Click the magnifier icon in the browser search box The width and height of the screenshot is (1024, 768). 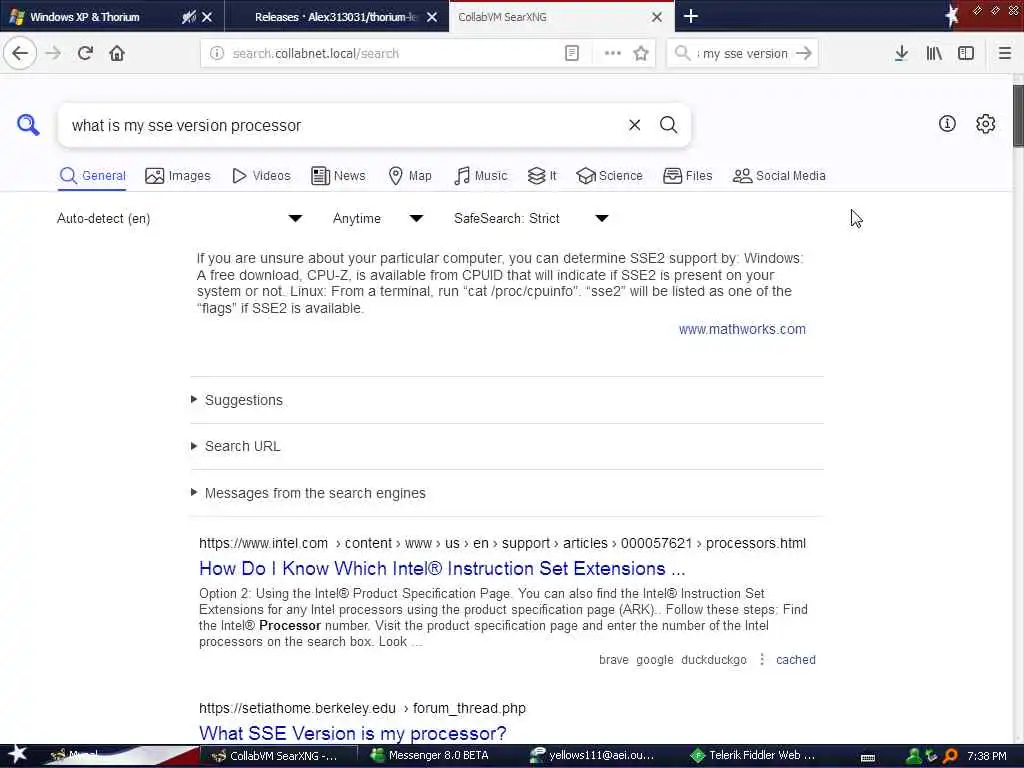682,53
